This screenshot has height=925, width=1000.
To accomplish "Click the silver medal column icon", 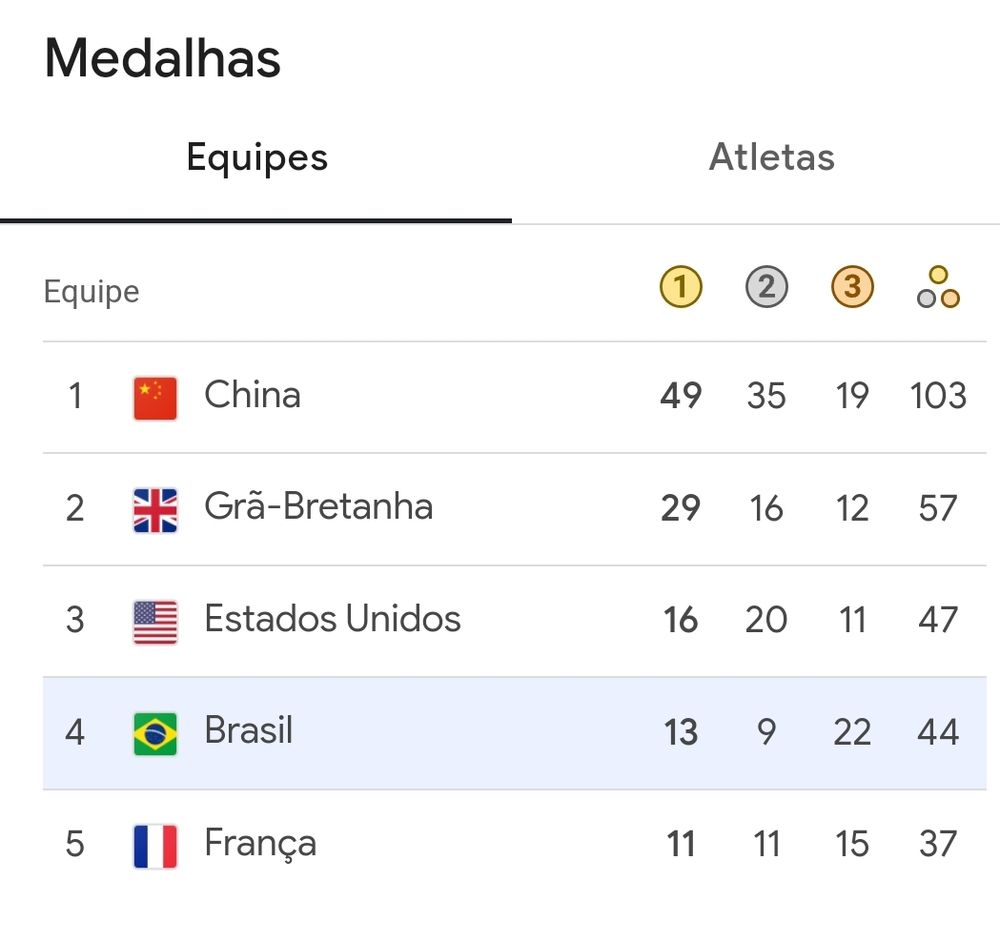I will click(766, 288).
